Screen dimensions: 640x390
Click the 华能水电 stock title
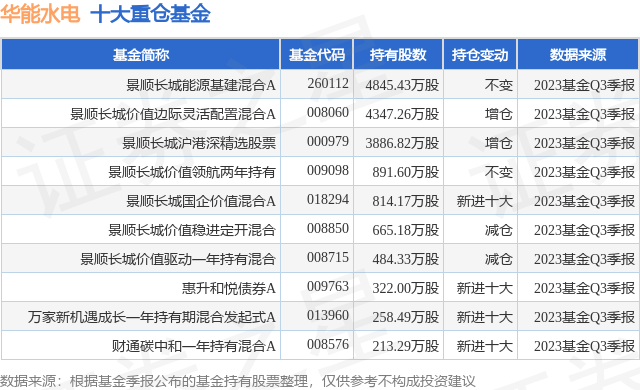[40, 14]
